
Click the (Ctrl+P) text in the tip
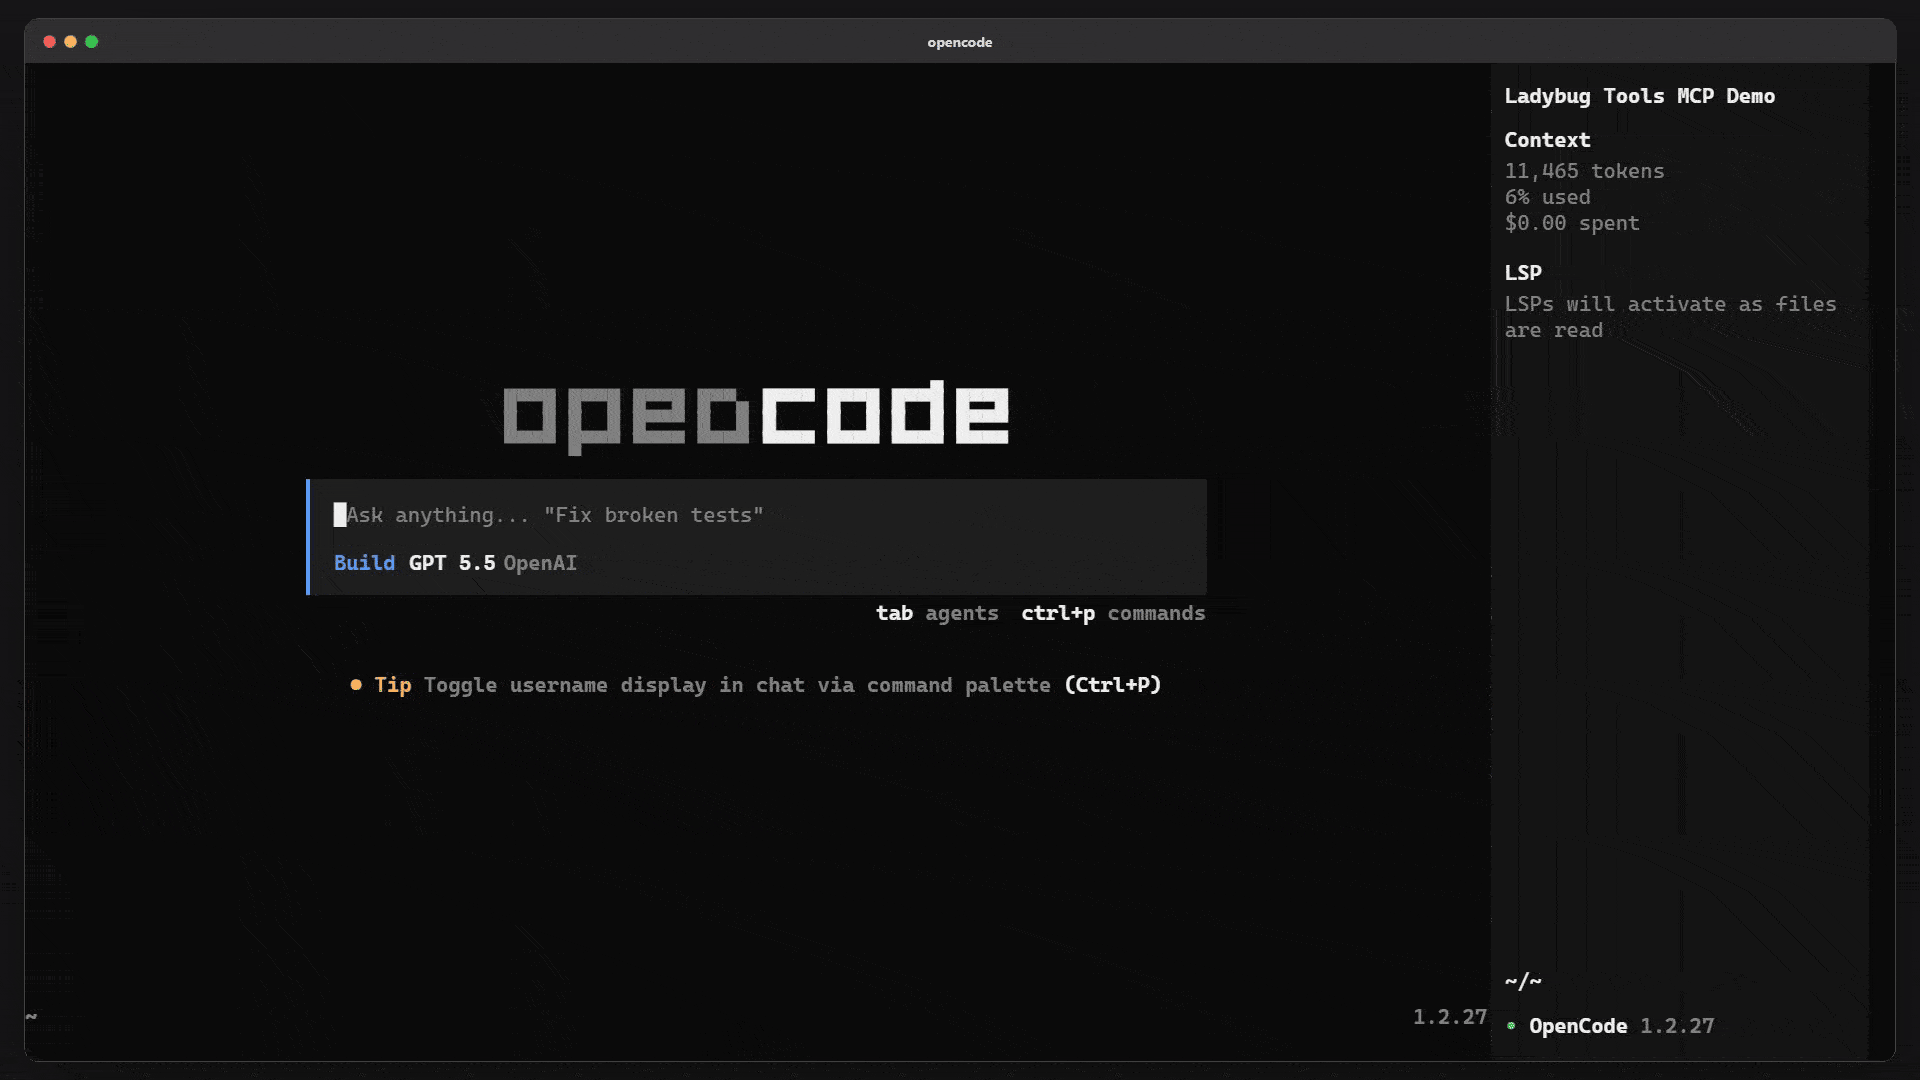1112,685
